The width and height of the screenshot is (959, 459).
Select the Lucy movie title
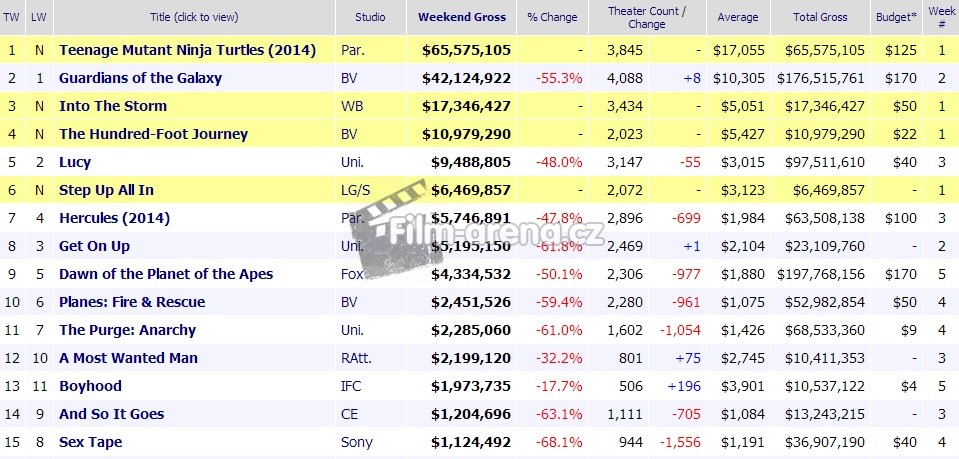[75, 162]
